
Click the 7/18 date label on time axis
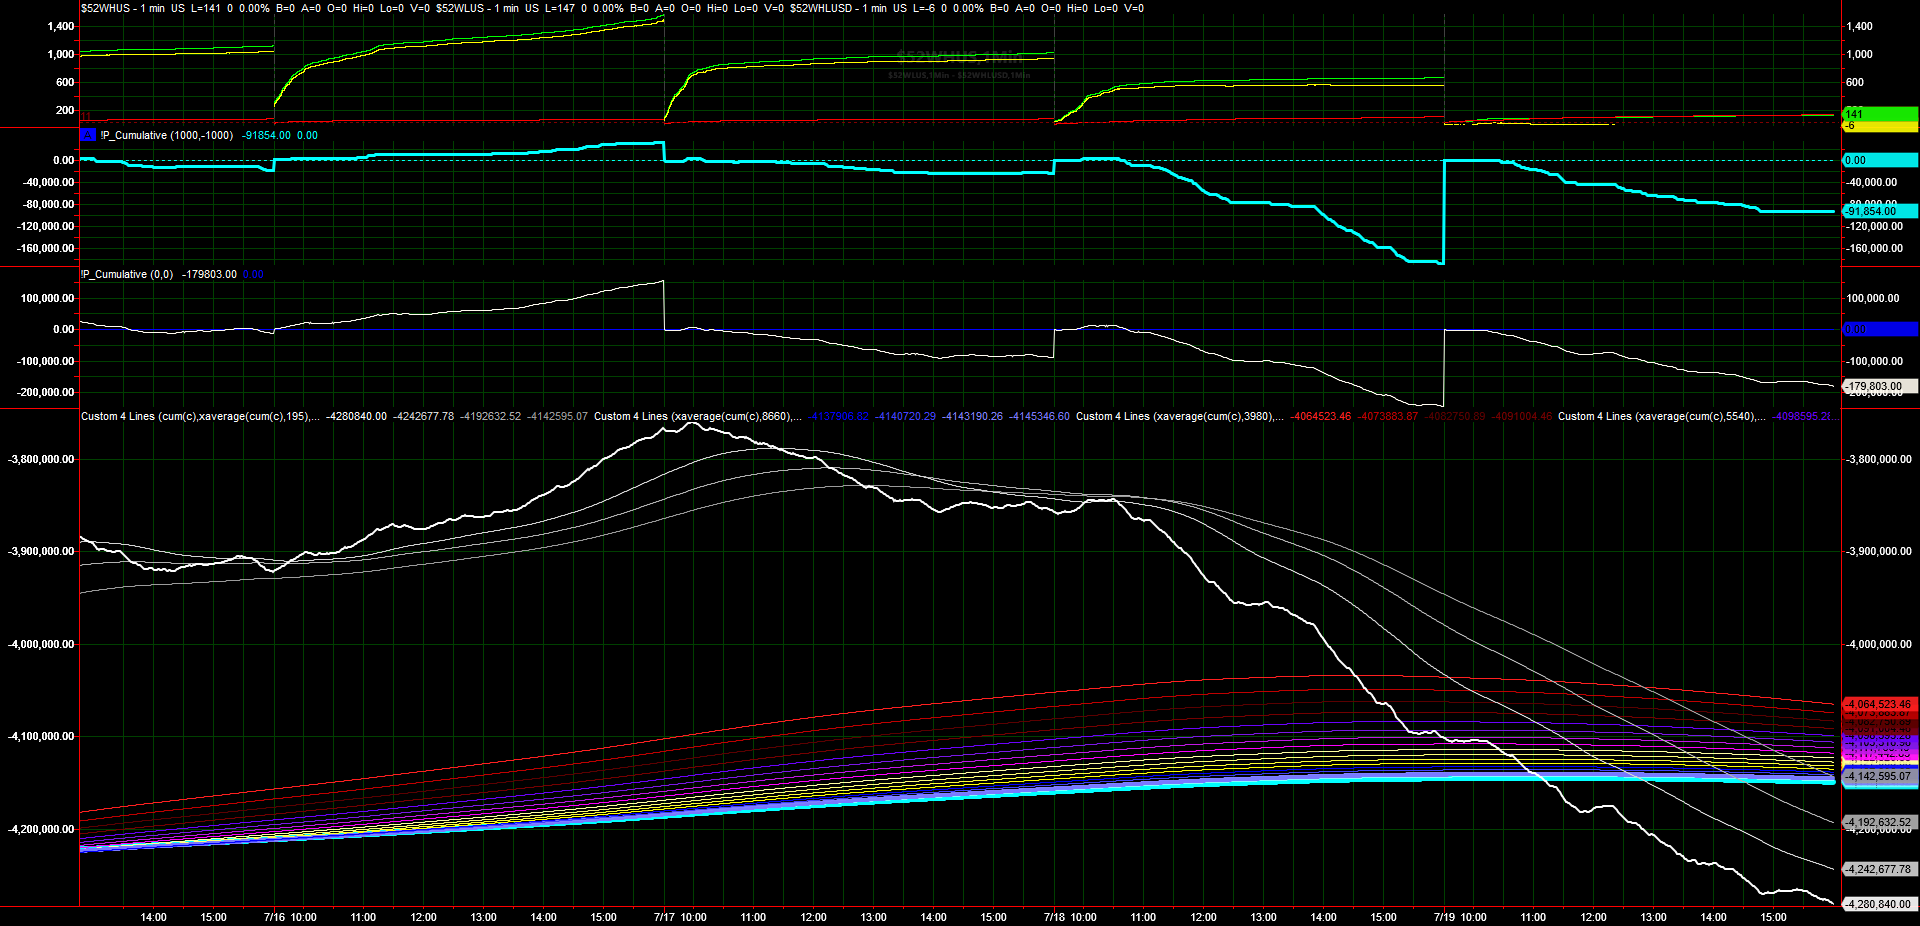pos(1054,917)
